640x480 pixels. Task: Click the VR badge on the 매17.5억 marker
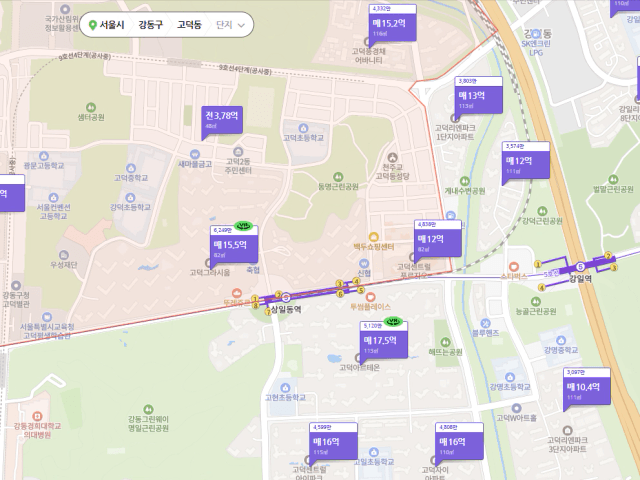[393, 322]
